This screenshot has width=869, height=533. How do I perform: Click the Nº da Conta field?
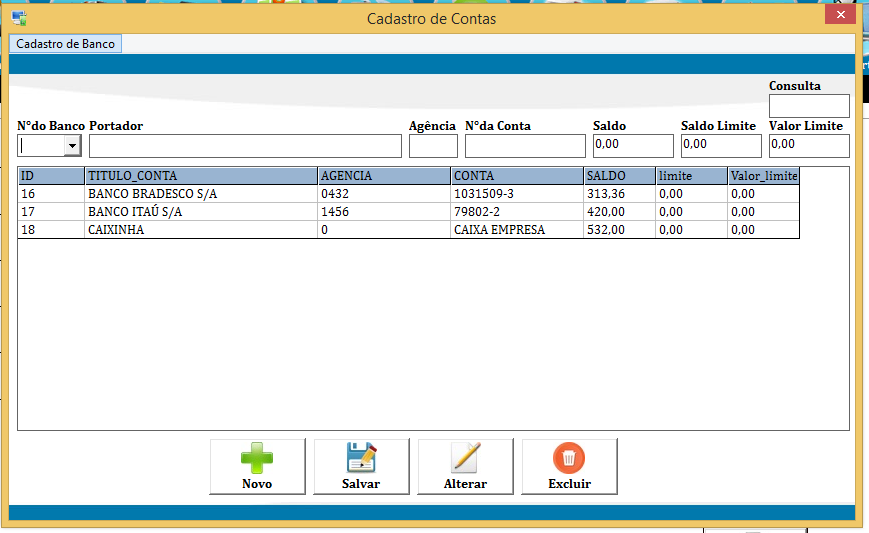(x=524, y=146)
